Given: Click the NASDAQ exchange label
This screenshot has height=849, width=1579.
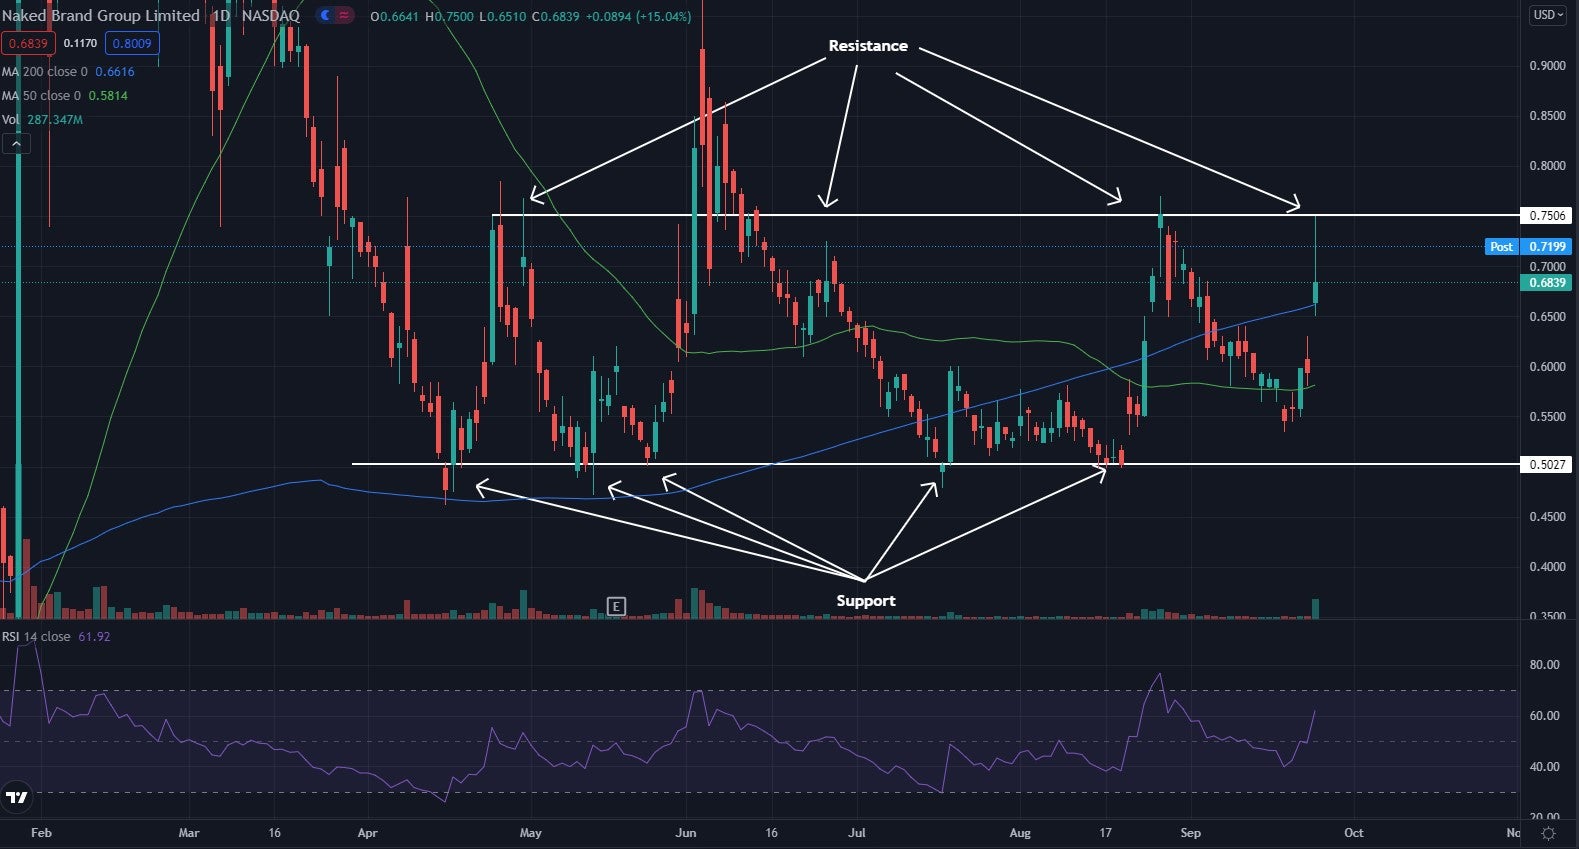Looking at the screenshot, I should pyautogui.click(x=270, y=16).
